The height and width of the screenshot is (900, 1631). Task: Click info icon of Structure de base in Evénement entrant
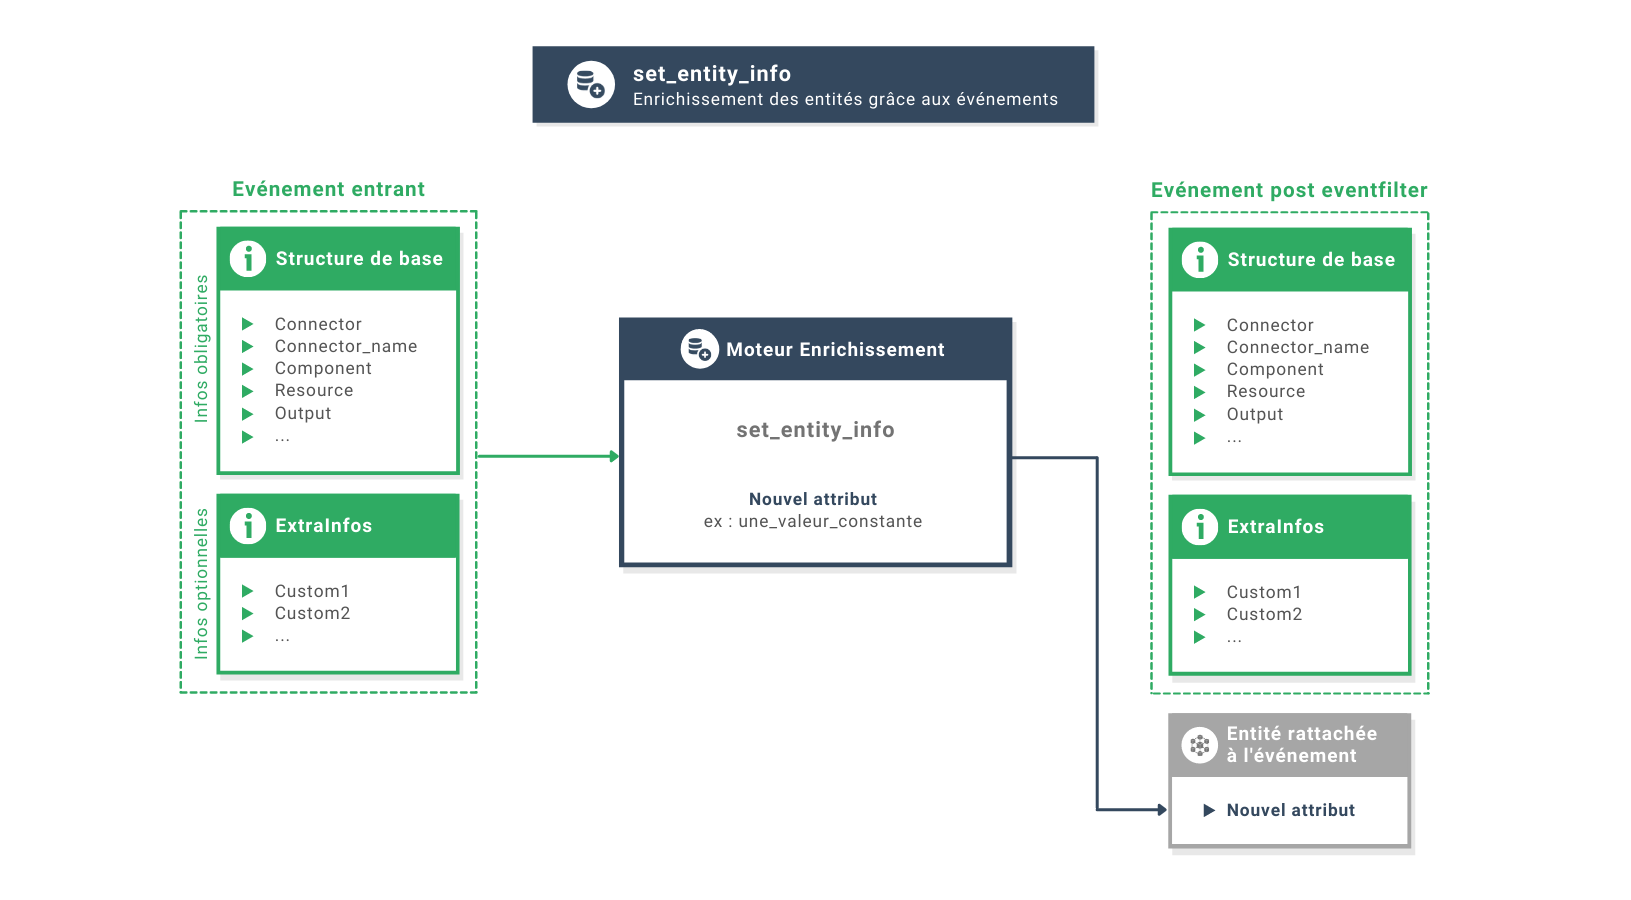[x=248, y=259]
